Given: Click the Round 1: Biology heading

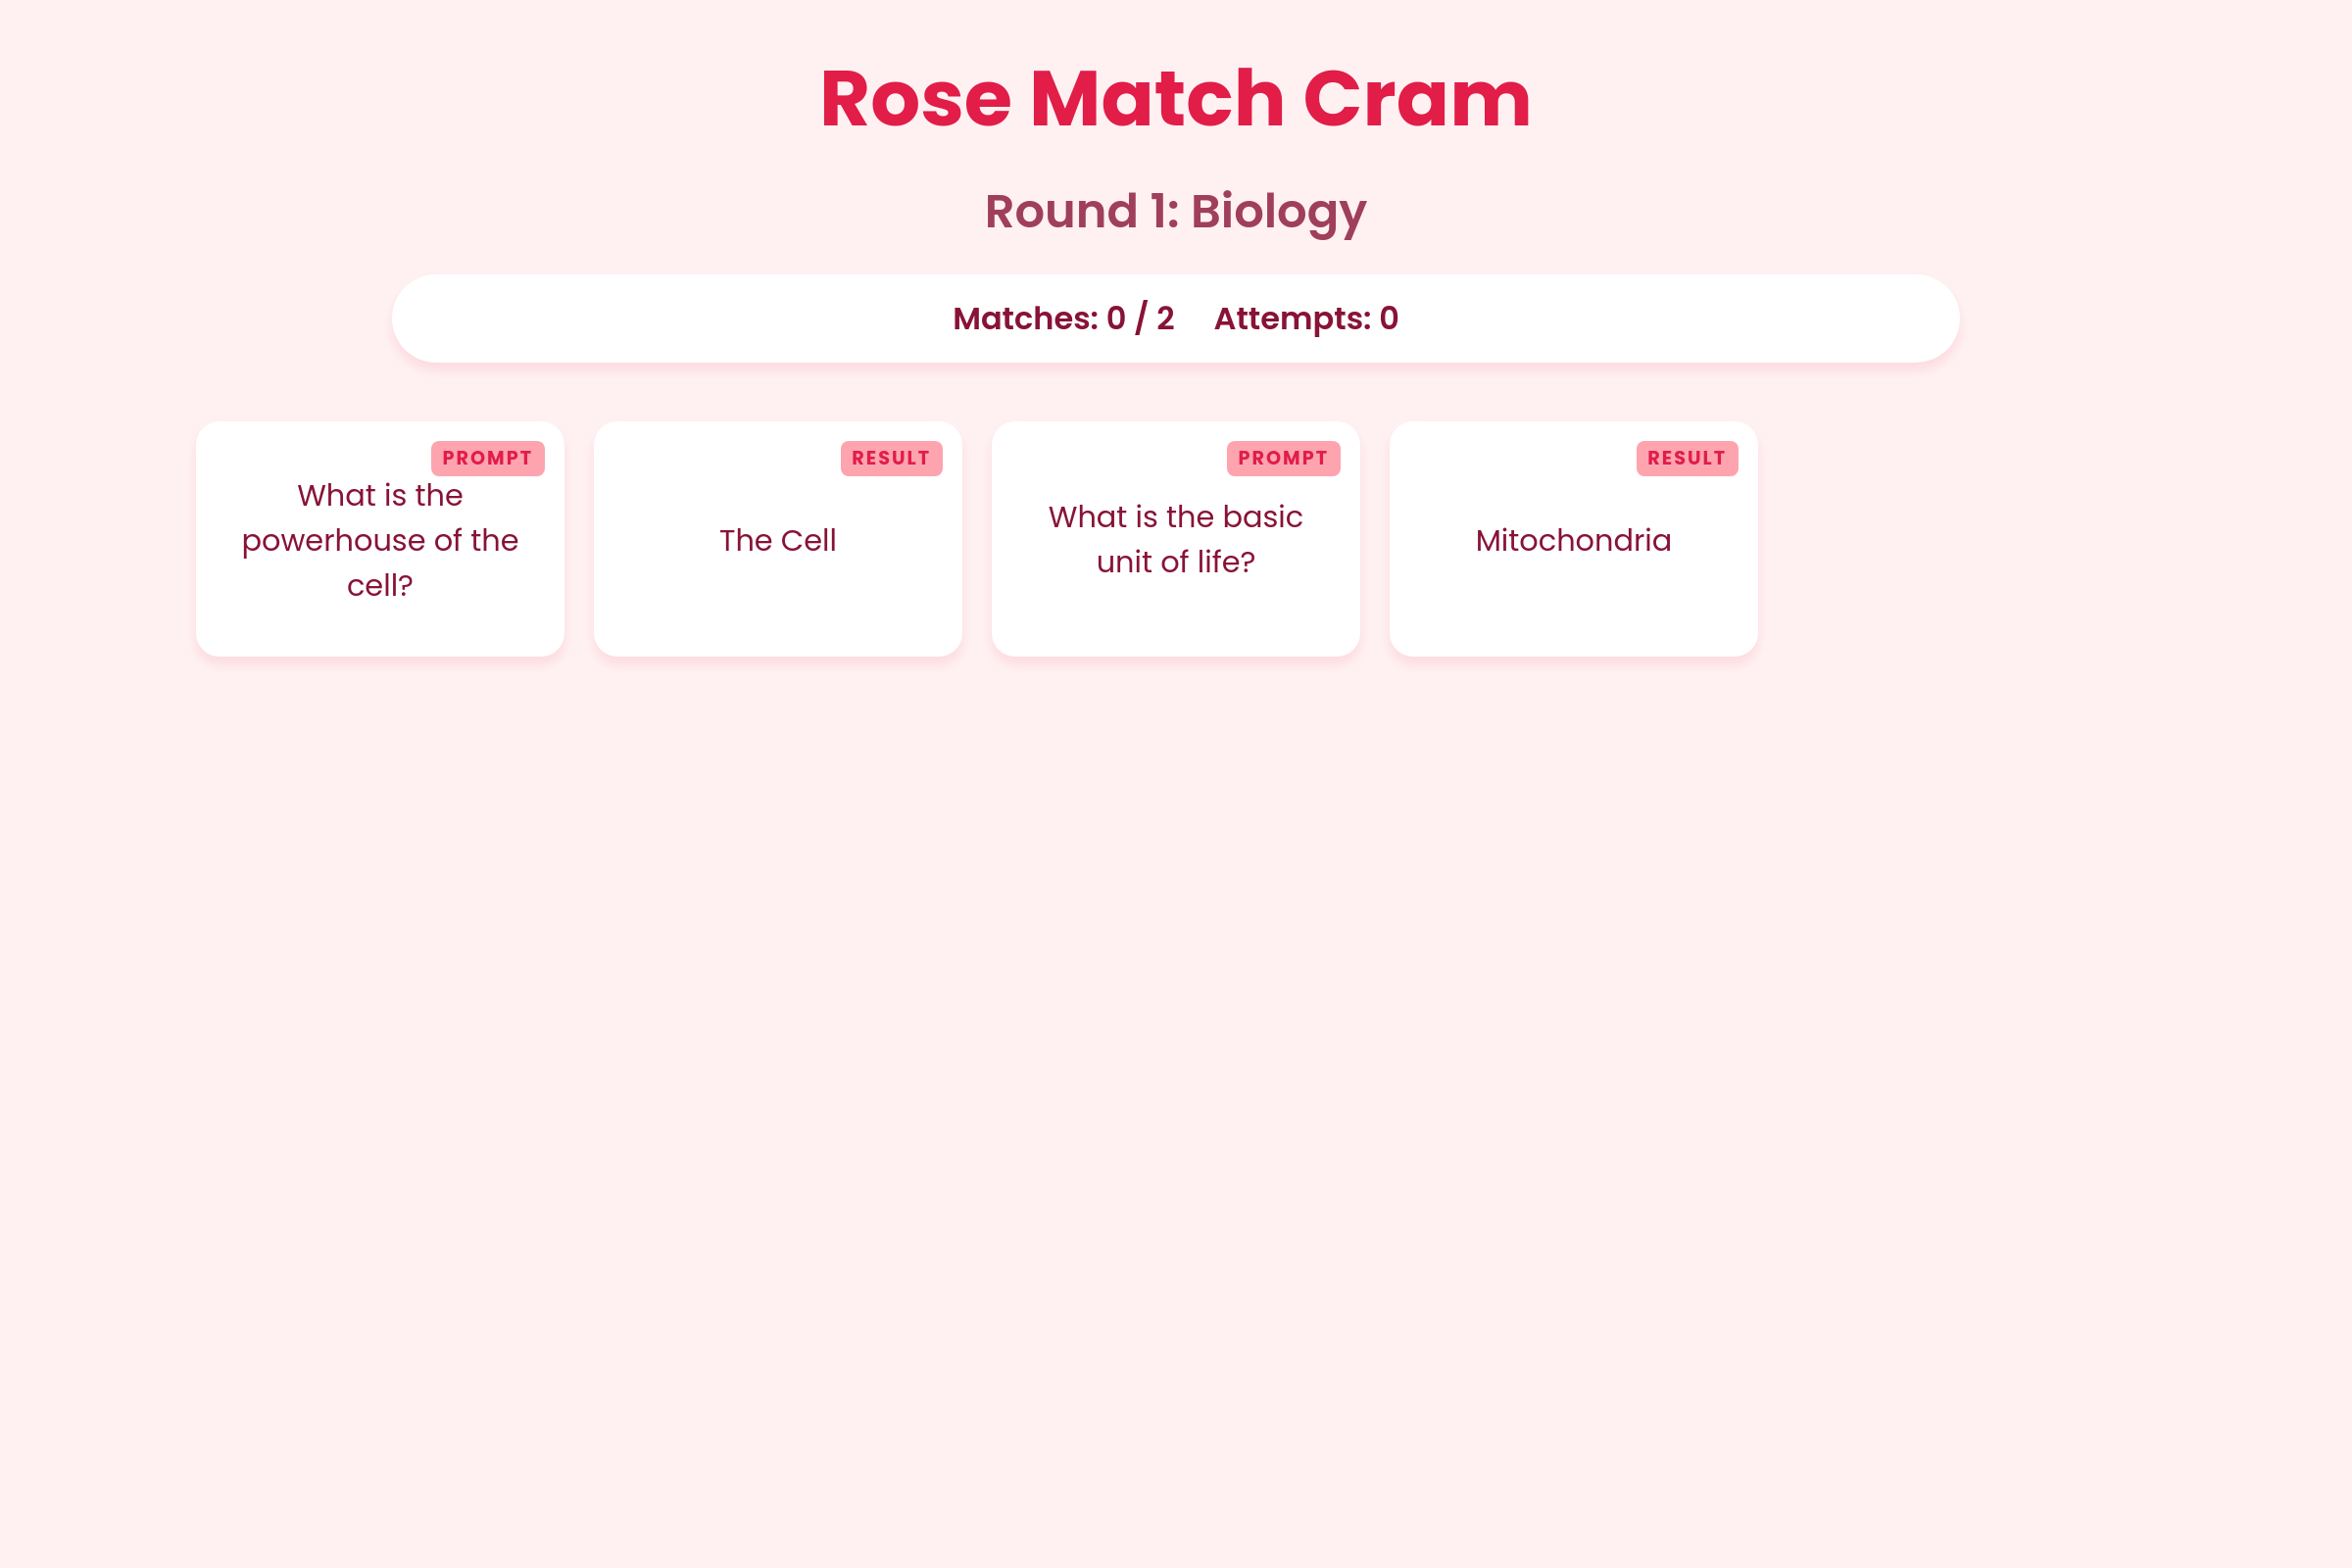Looking at the screenshot, I should pyautogui.click(x=1176, y=211).
